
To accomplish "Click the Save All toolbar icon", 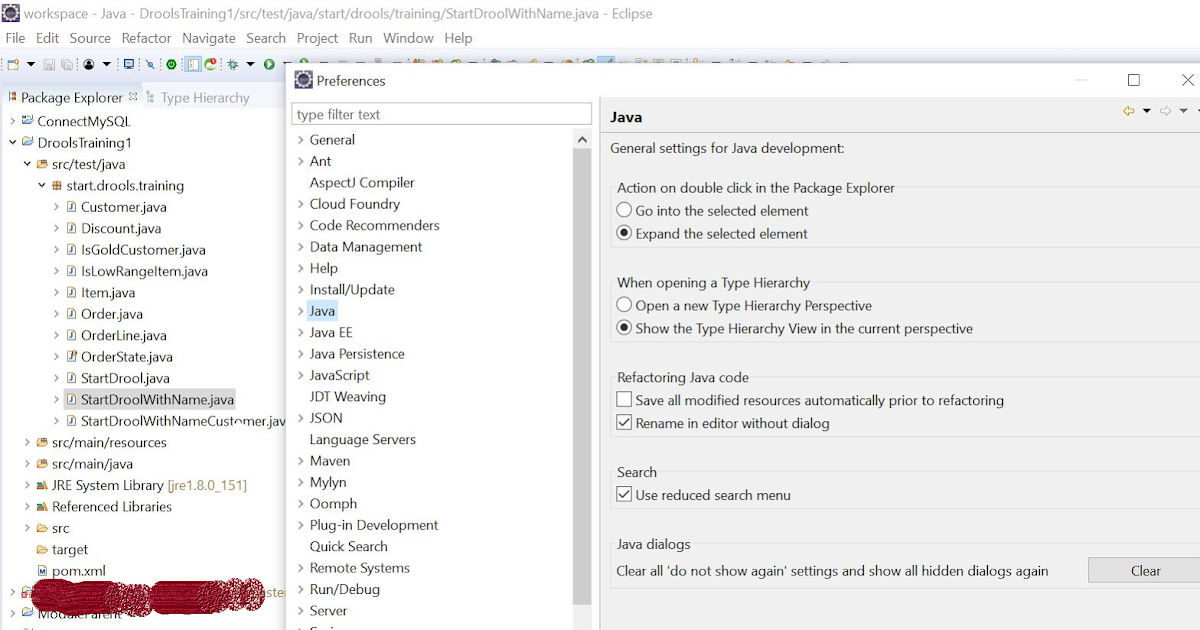I will coord(65,63).
